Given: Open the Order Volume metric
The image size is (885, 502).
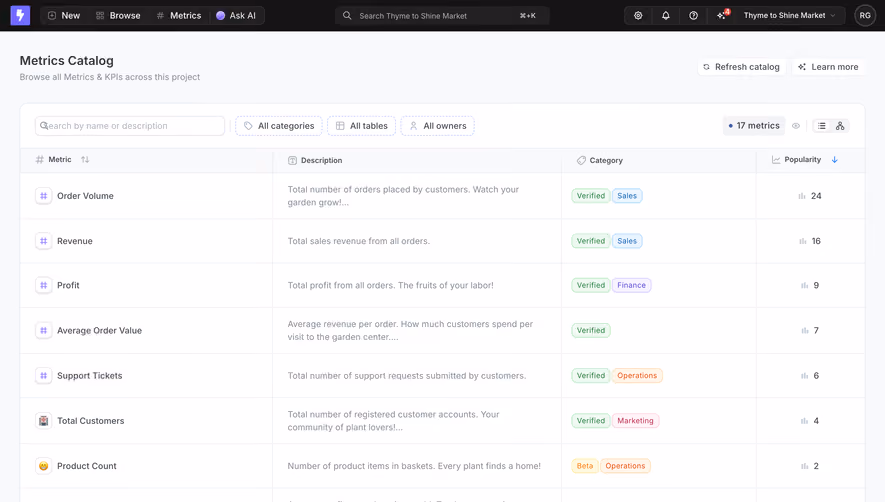Looking at the screenshot, I should (x=85, y=196).
